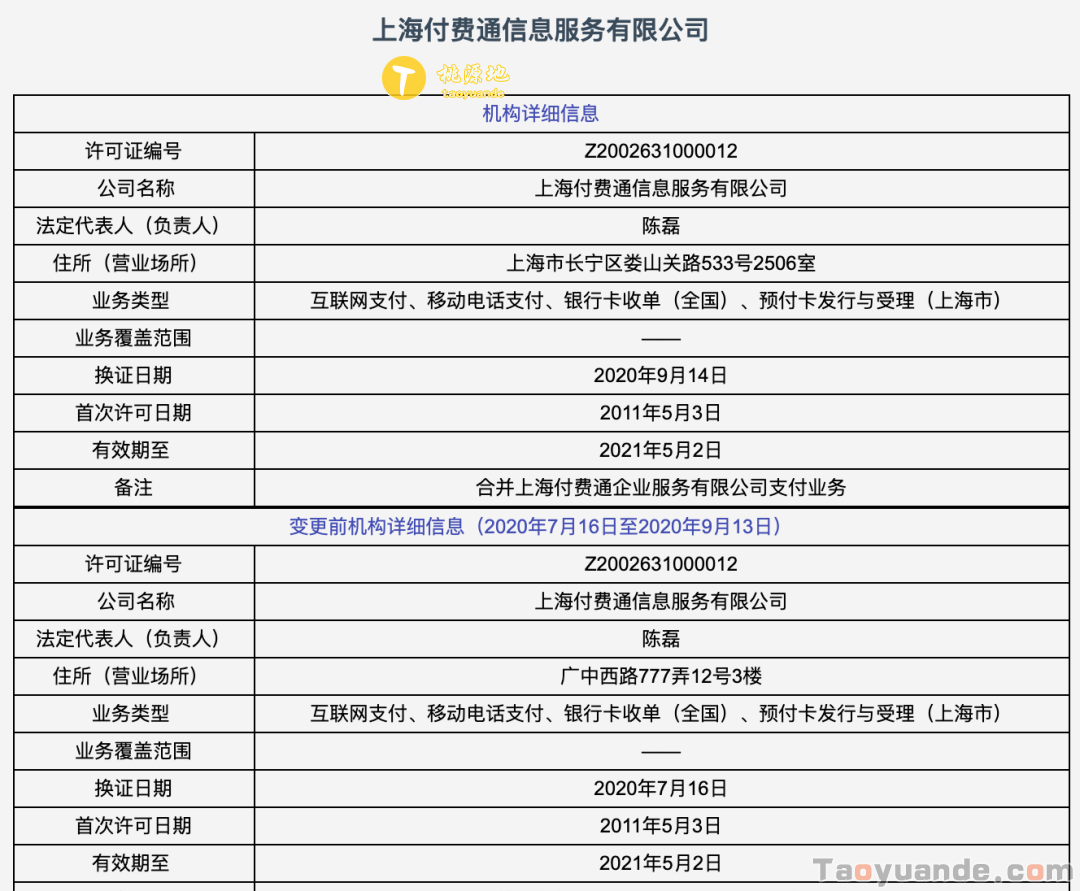This screenshot has height=891, width=1080.
Task: Click 公司名称 label in 机构详细信息 section
Action: tap(136, 189)
